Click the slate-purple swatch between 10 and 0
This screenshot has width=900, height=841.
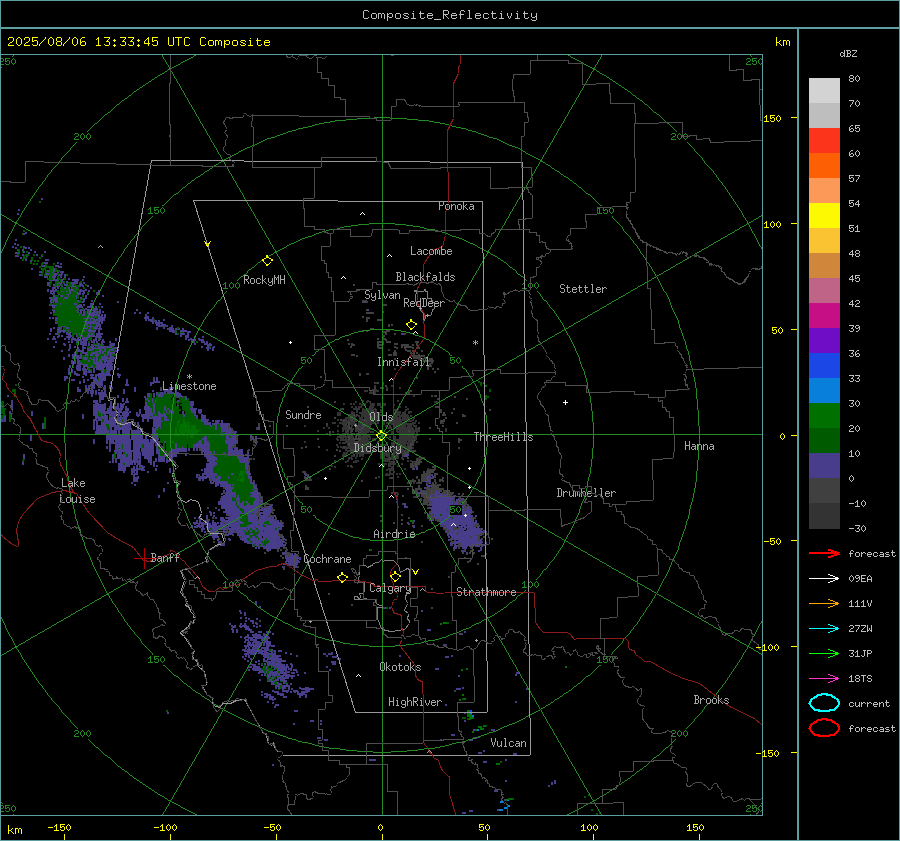point(824,466)
